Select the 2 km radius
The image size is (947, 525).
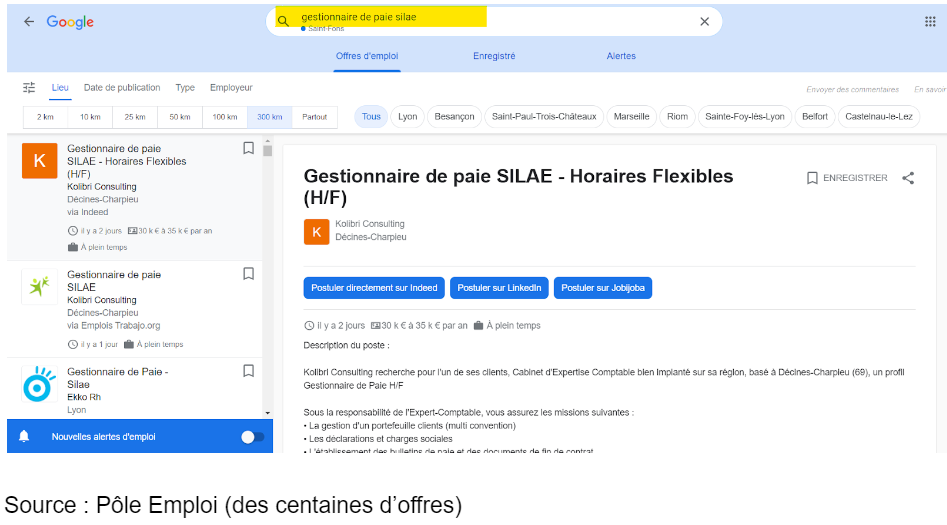tap(45, 117)
